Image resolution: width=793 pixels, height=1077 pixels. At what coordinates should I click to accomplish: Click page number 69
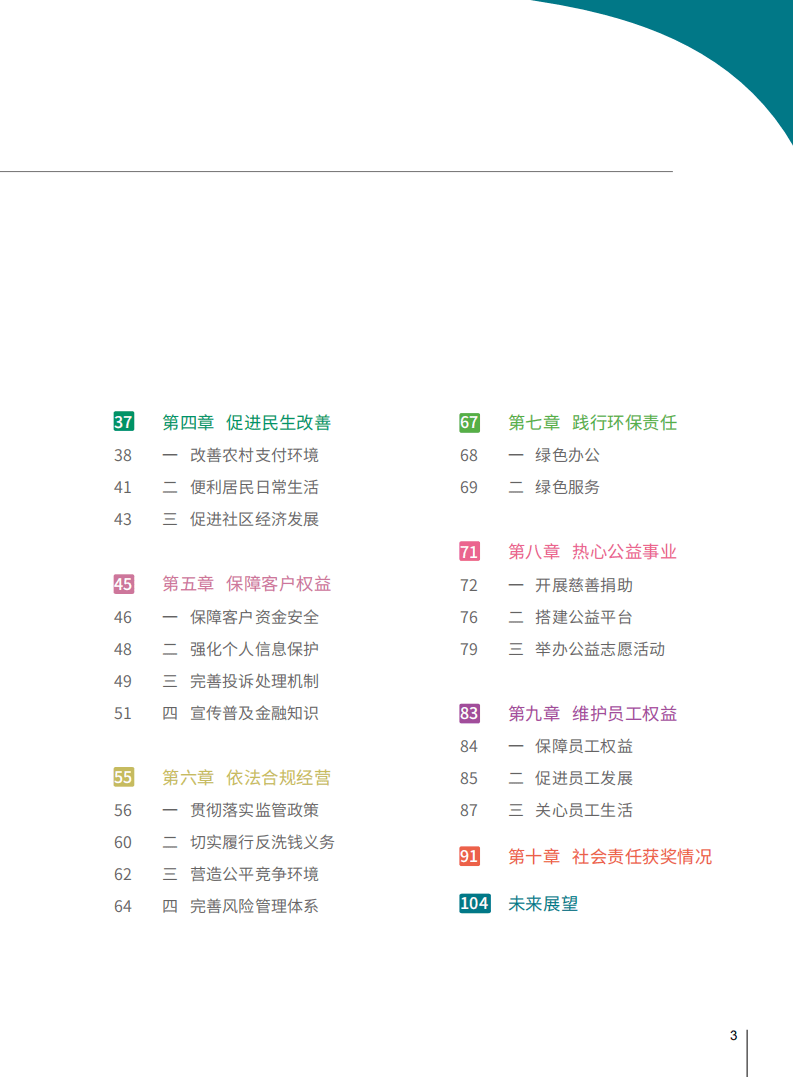(469, 488)
